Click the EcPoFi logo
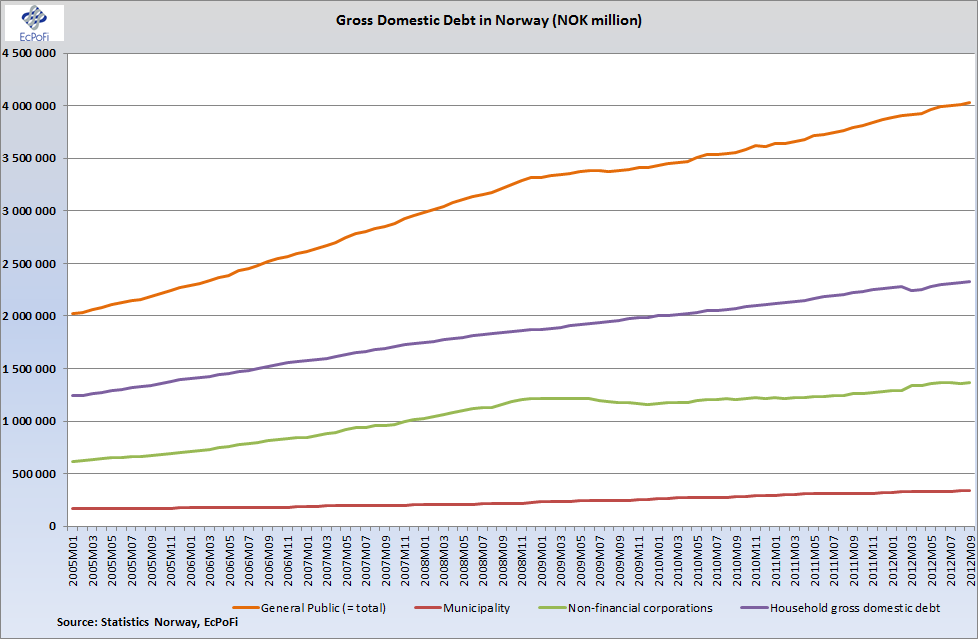This screenshot has height=639, width=978. pos(33,22)
